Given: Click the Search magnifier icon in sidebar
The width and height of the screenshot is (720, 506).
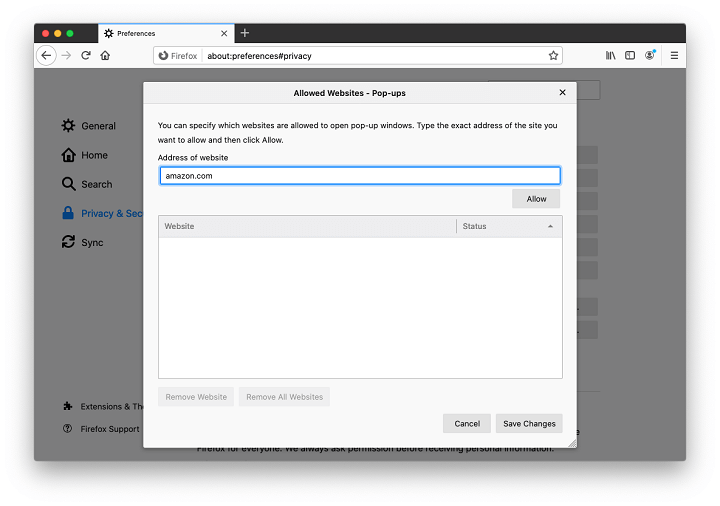Looking at the screenshot, I should pyautogui.click(x=68, y=184).
